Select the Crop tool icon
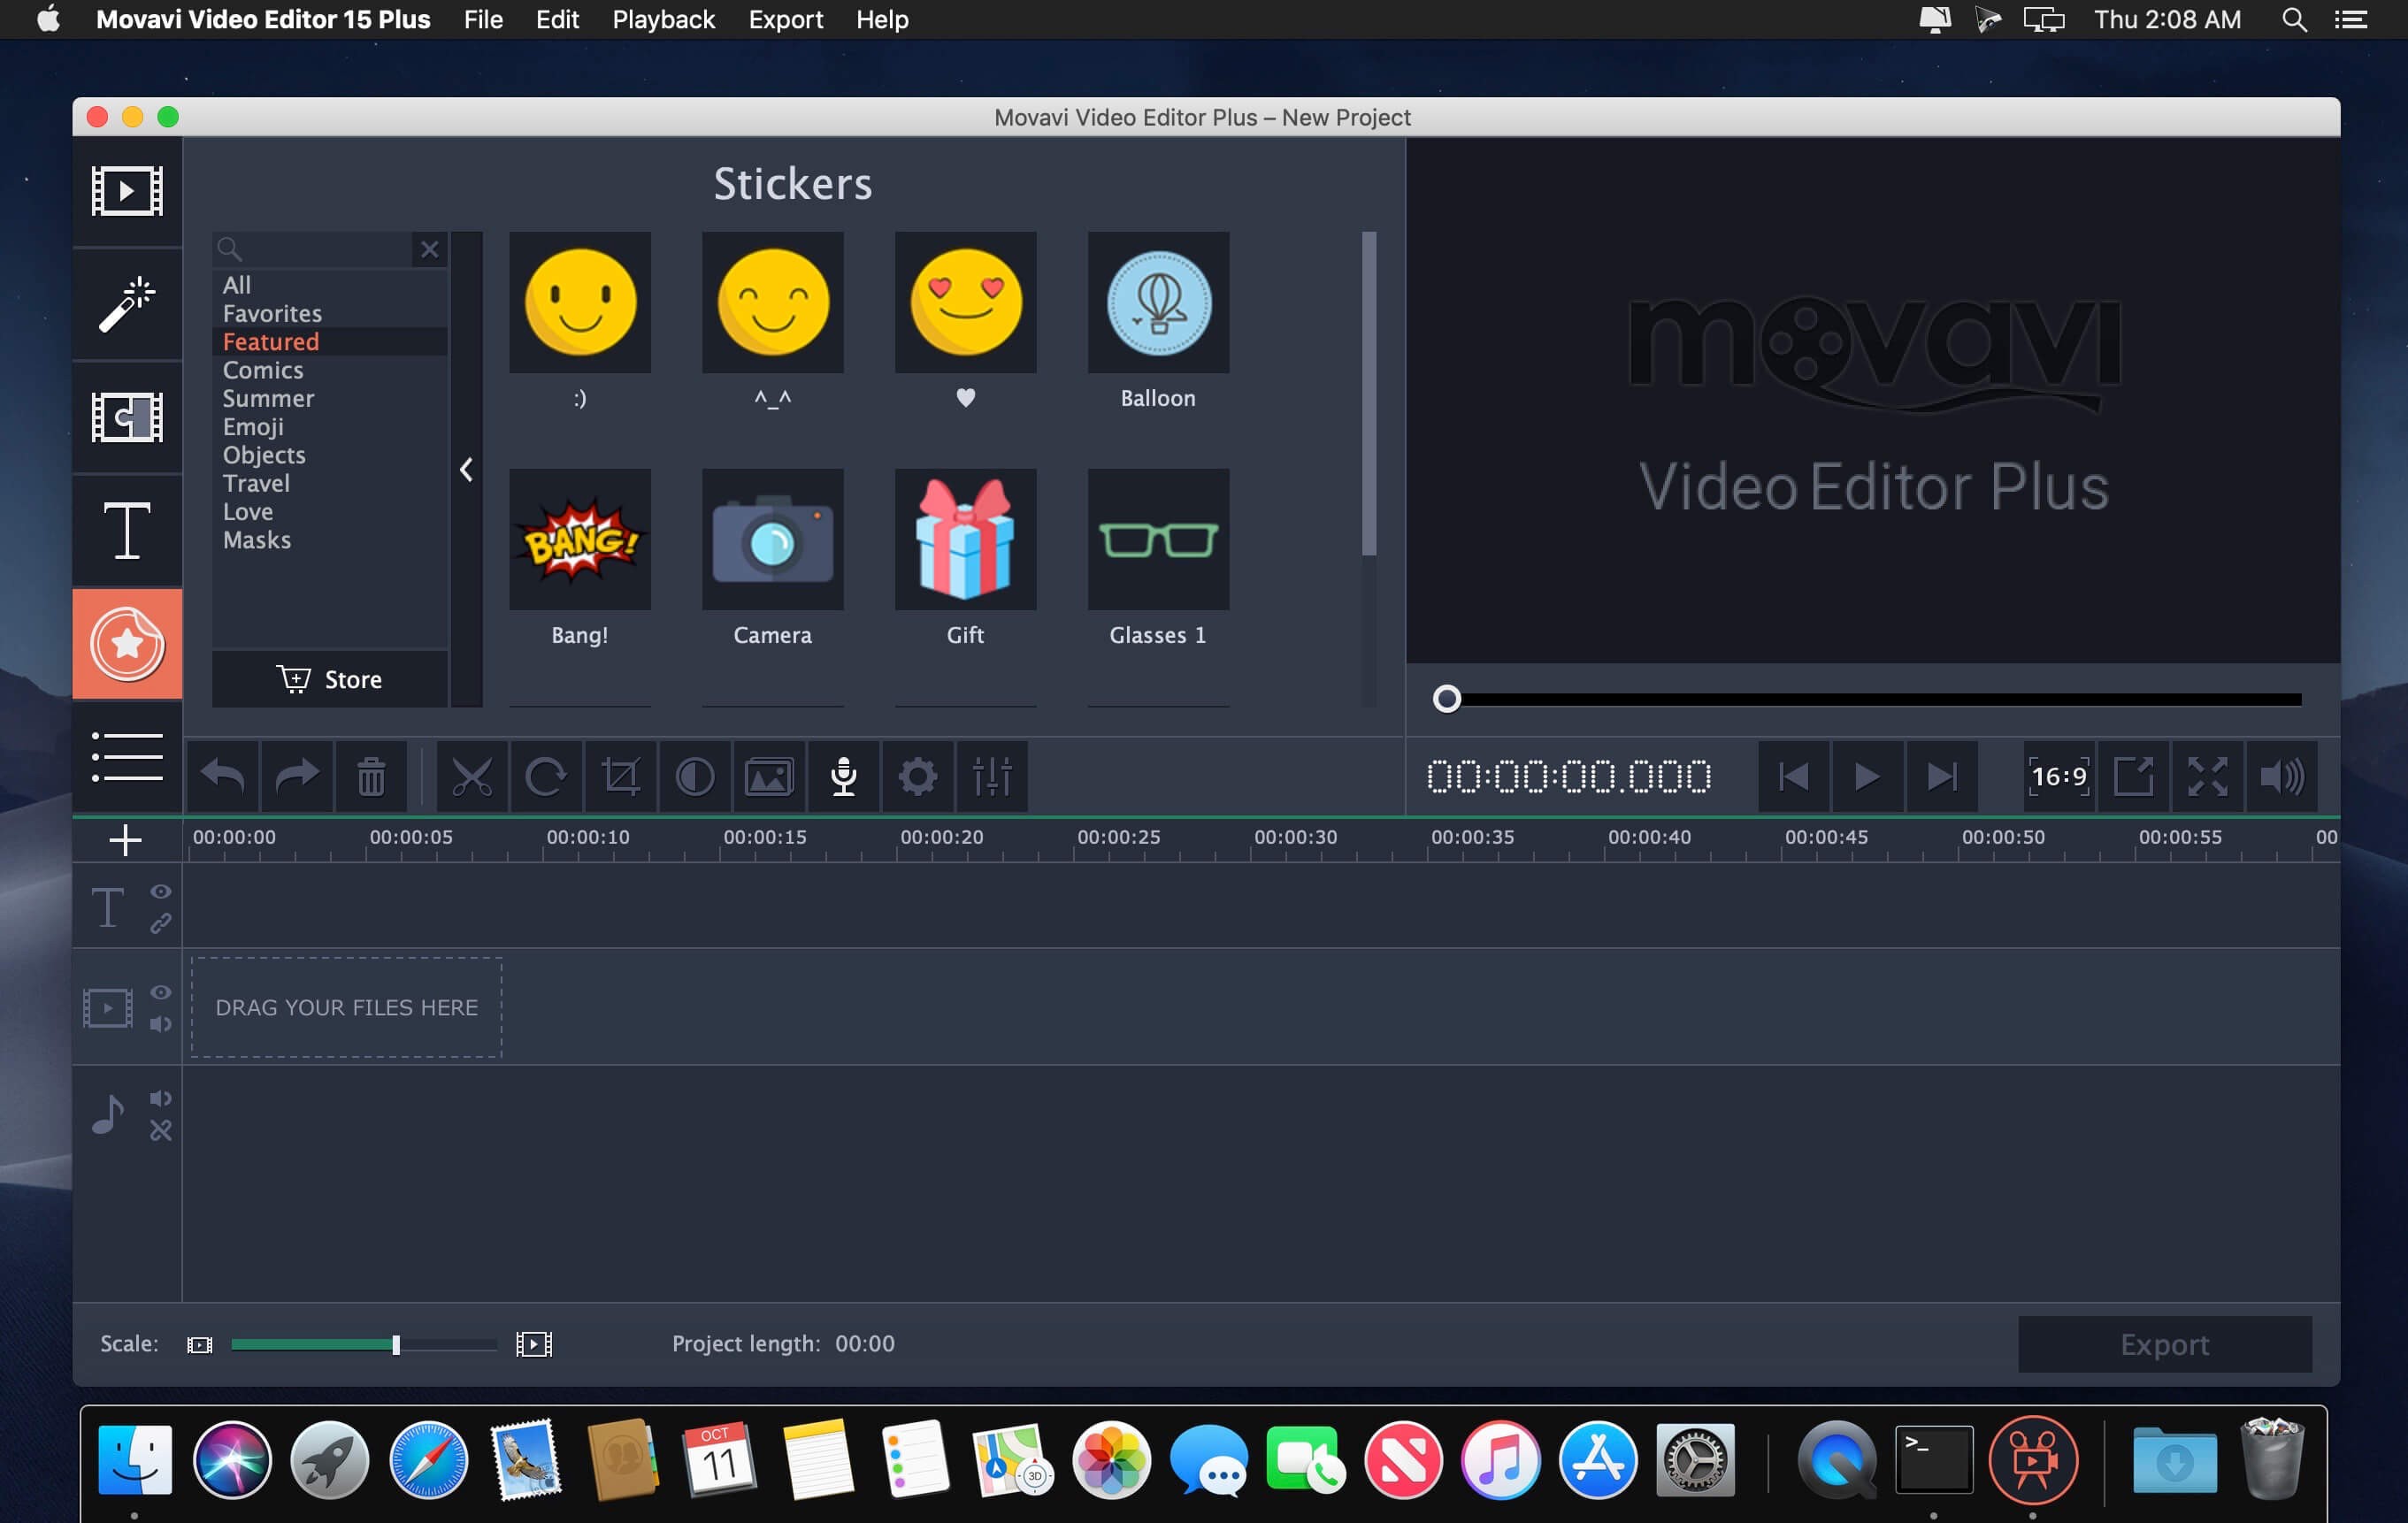 [621, 777]
